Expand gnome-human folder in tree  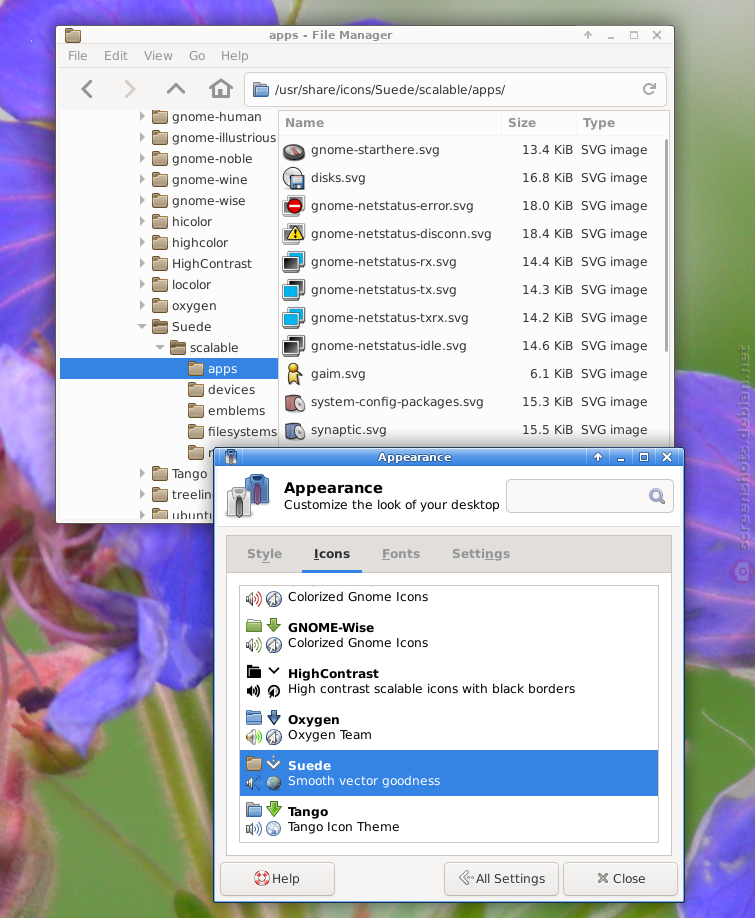[142, 117]
